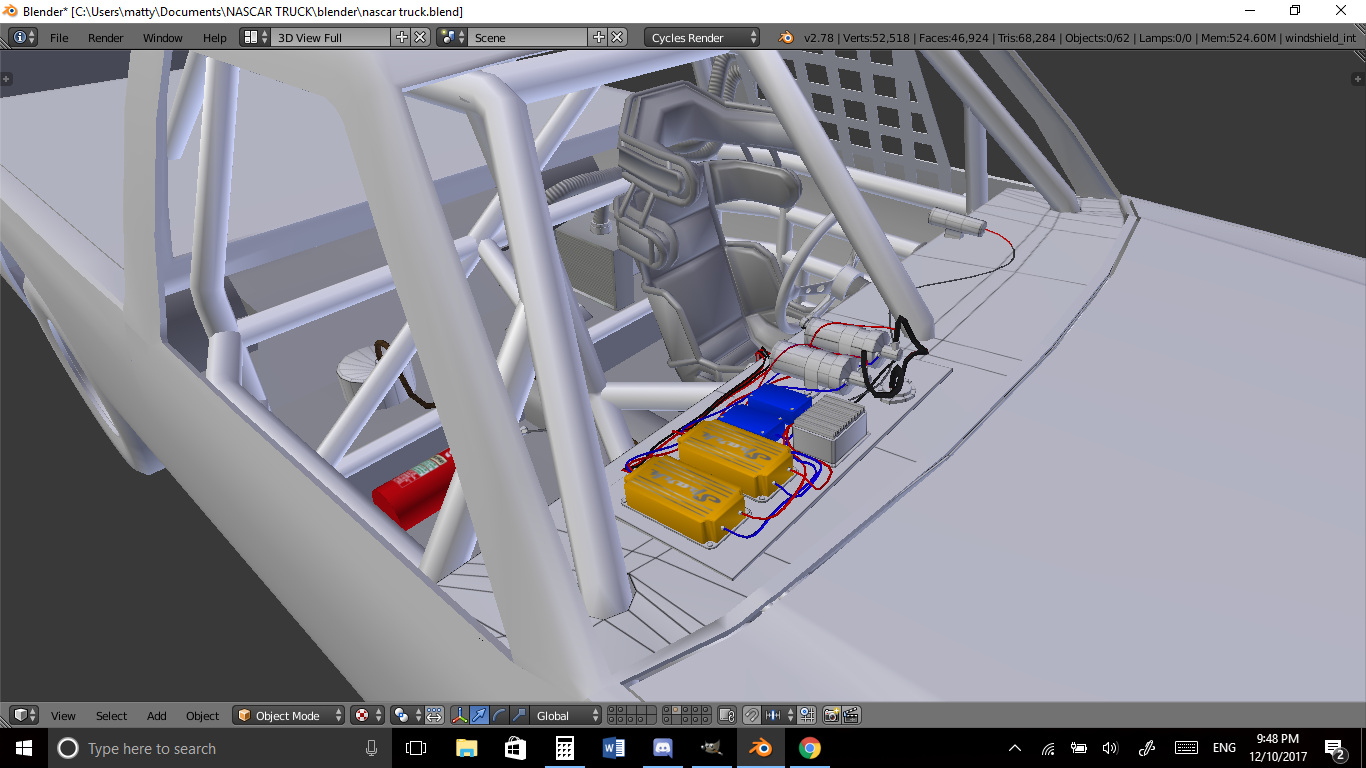The height and width of the screenshot is (768, 1366).
Task: Delete the 3D View Full screen layout
Action: (x=421, y=37)
